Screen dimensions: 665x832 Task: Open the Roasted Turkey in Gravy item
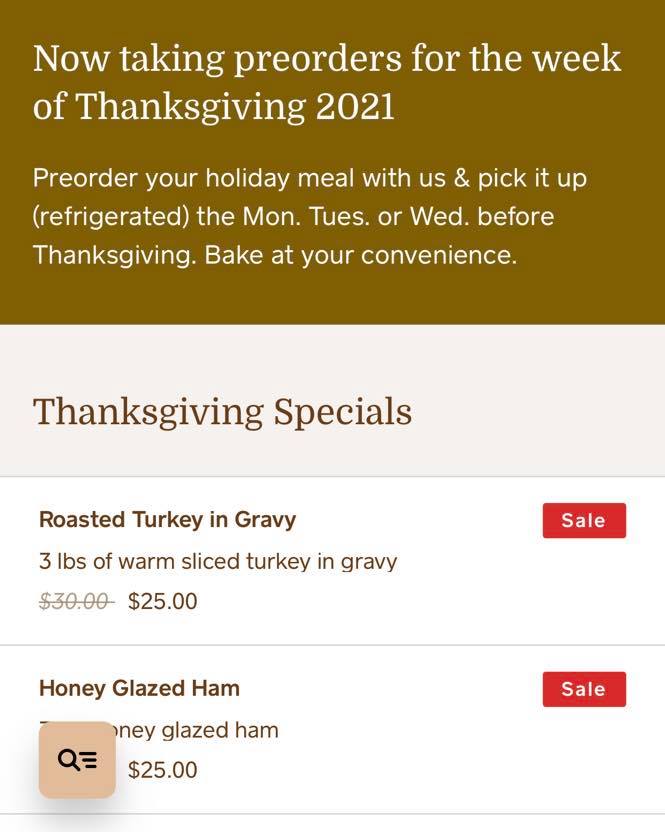(x=166, y=520)
